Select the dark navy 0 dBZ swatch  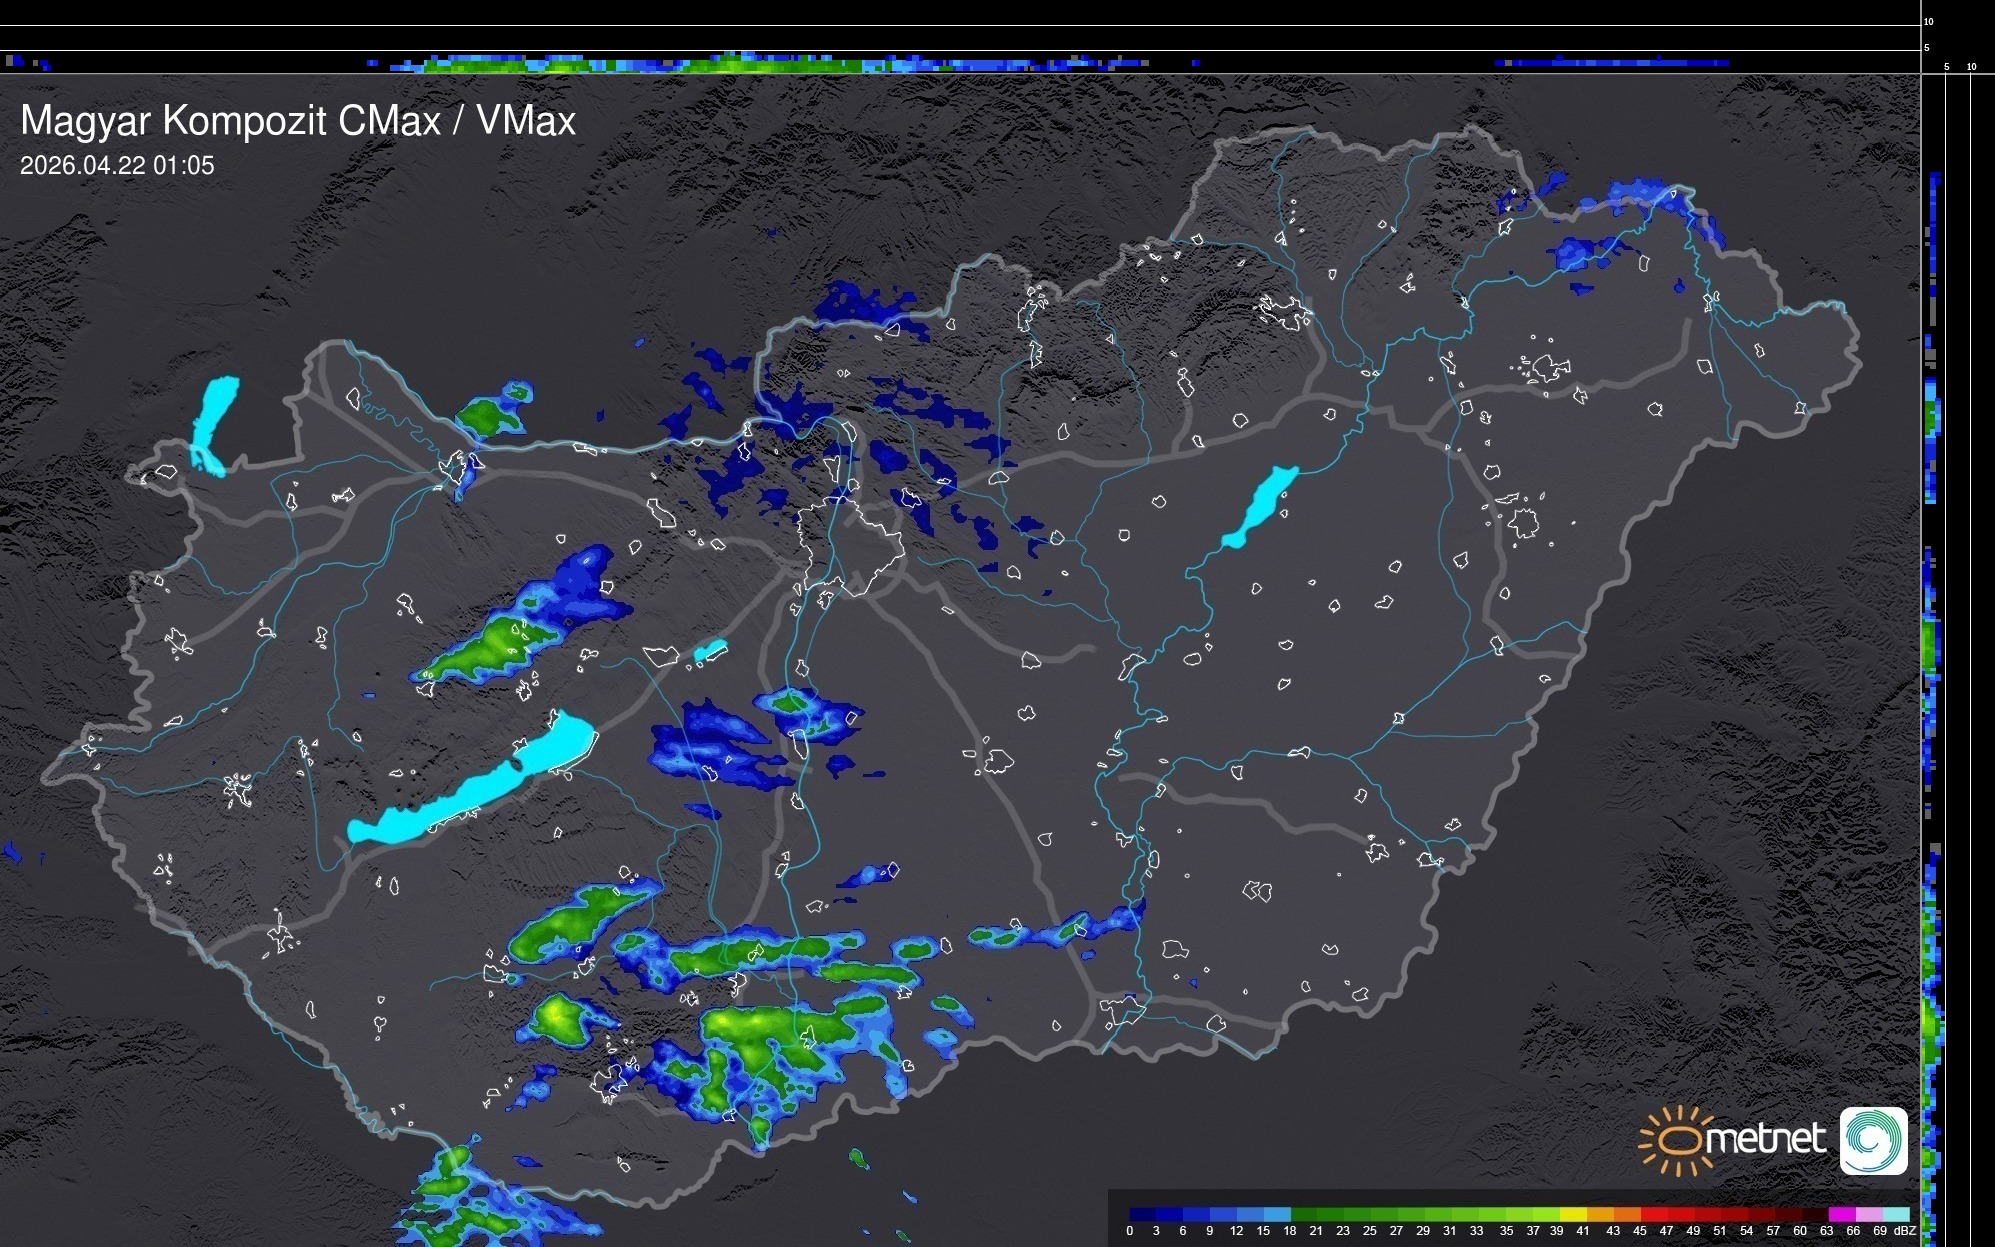[1142, 1214]
